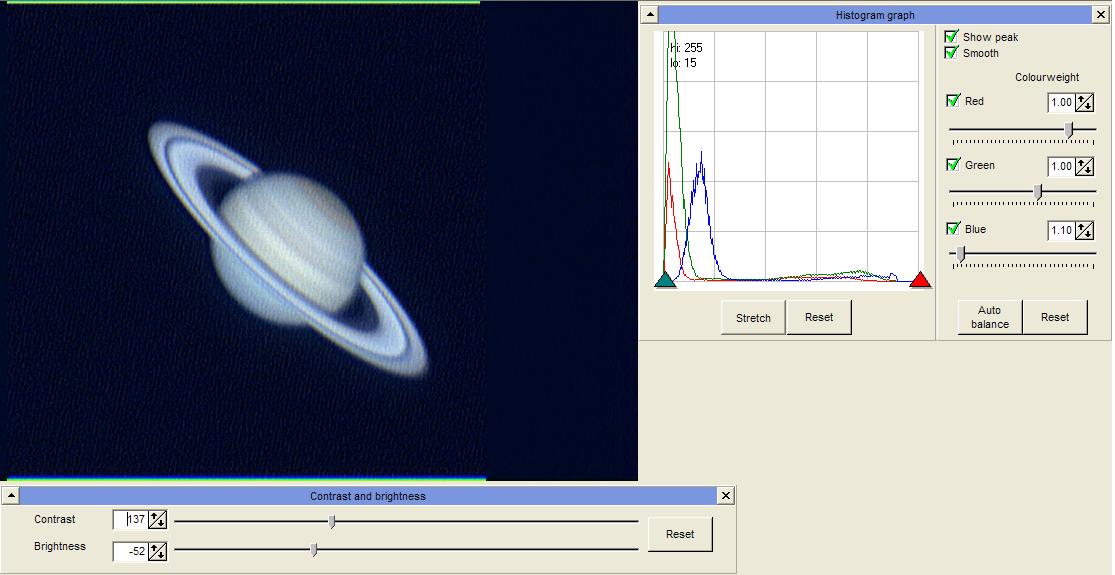Click the Brightness slider handle
This screenshot has width=1115, height=575.
[314, 549]
